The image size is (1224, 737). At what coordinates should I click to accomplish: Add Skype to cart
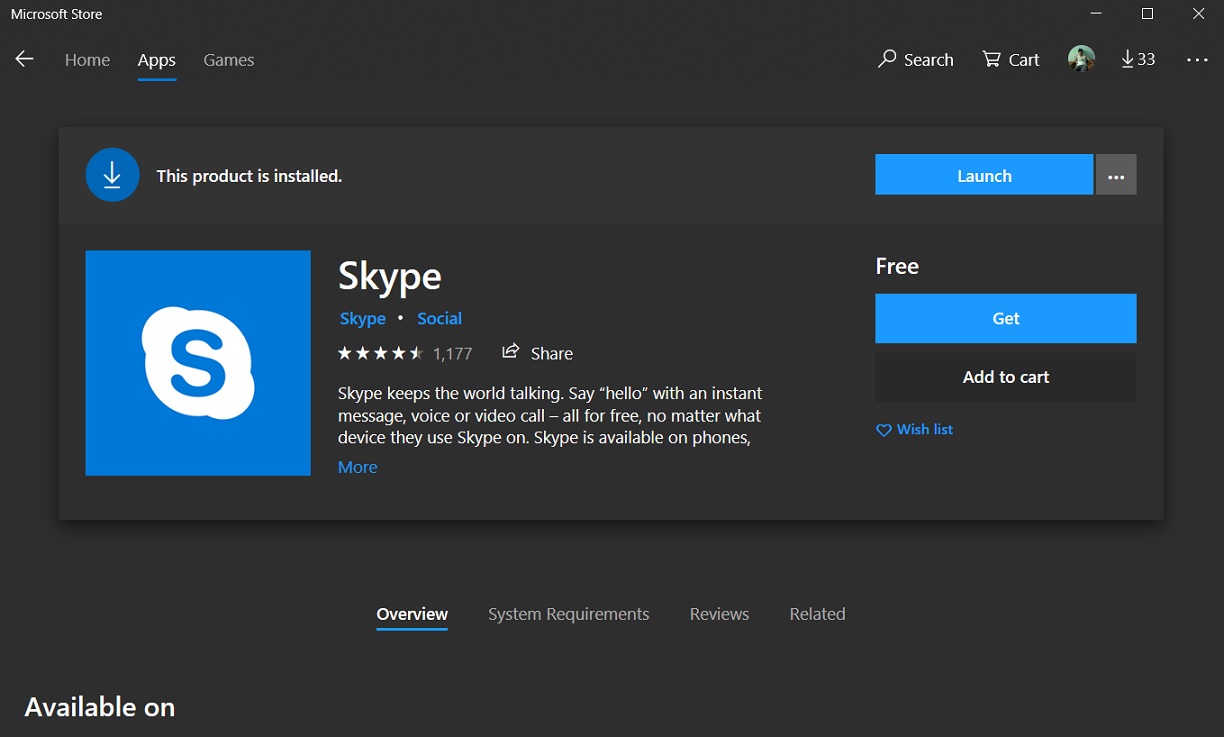[x=1005, y=376]
